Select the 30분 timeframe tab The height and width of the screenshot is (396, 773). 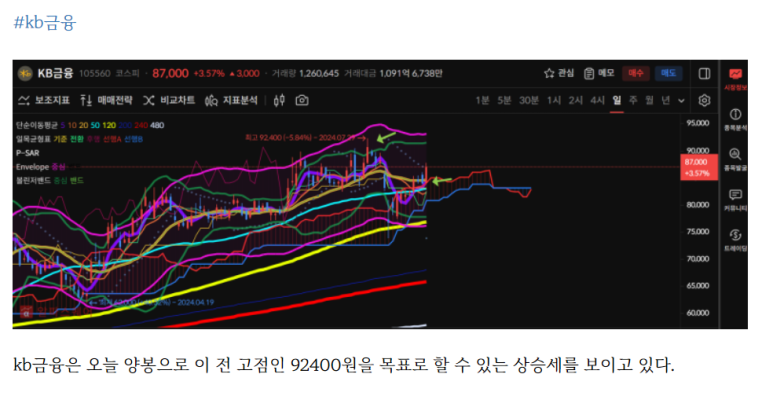(x=528, y=101)
